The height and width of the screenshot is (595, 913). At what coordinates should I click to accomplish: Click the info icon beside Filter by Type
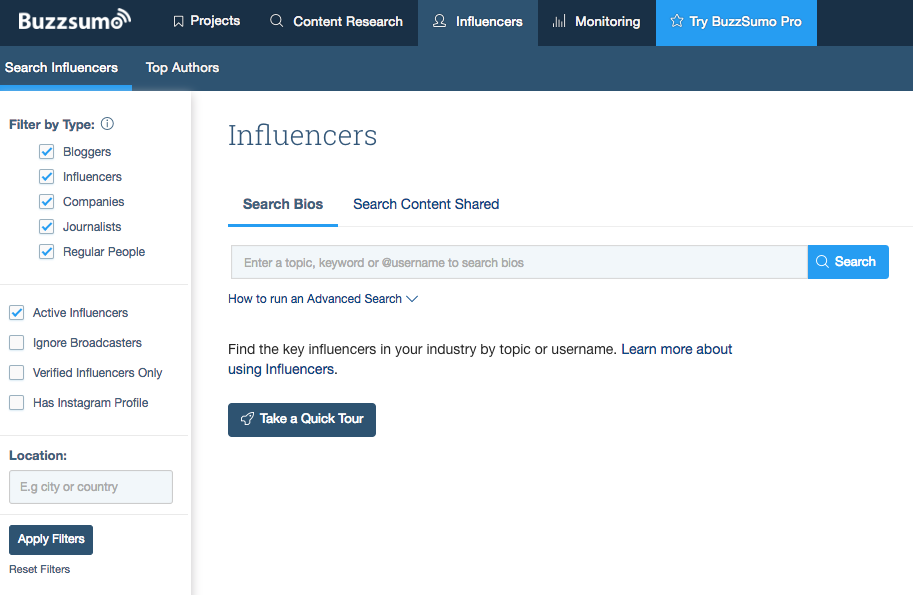click(107, 123)
